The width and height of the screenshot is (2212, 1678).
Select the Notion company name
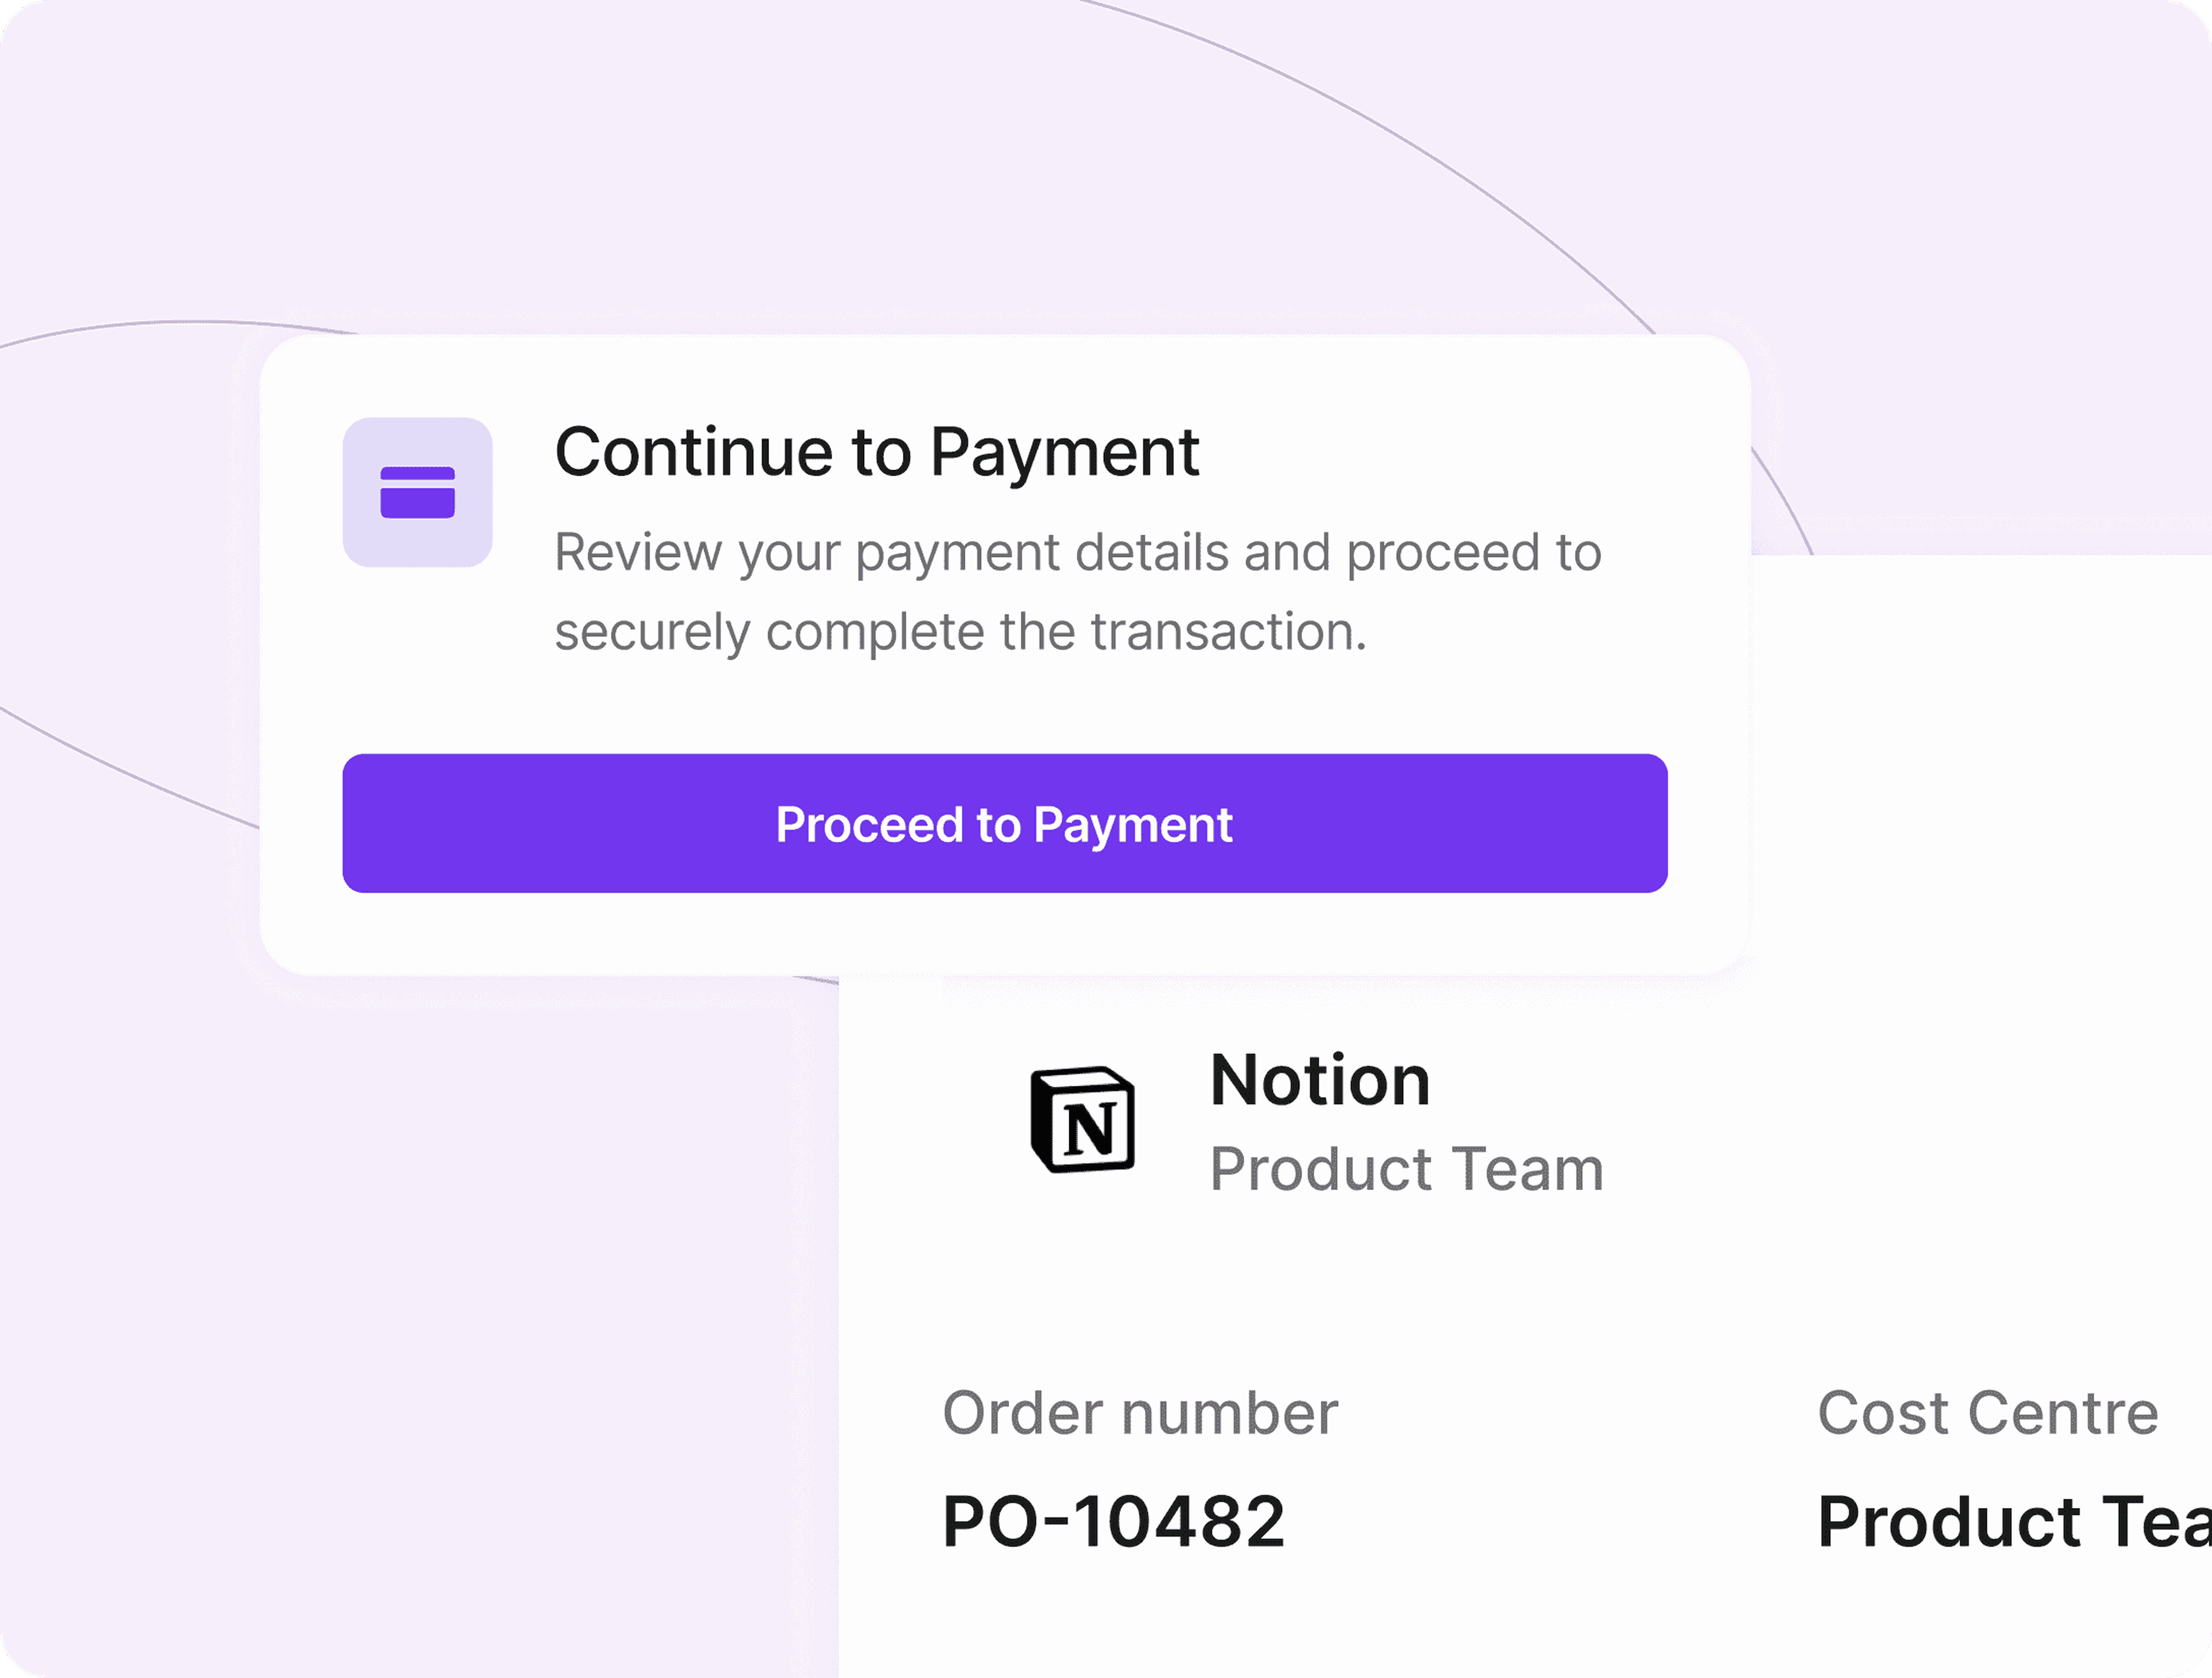coord(1320,1080)
